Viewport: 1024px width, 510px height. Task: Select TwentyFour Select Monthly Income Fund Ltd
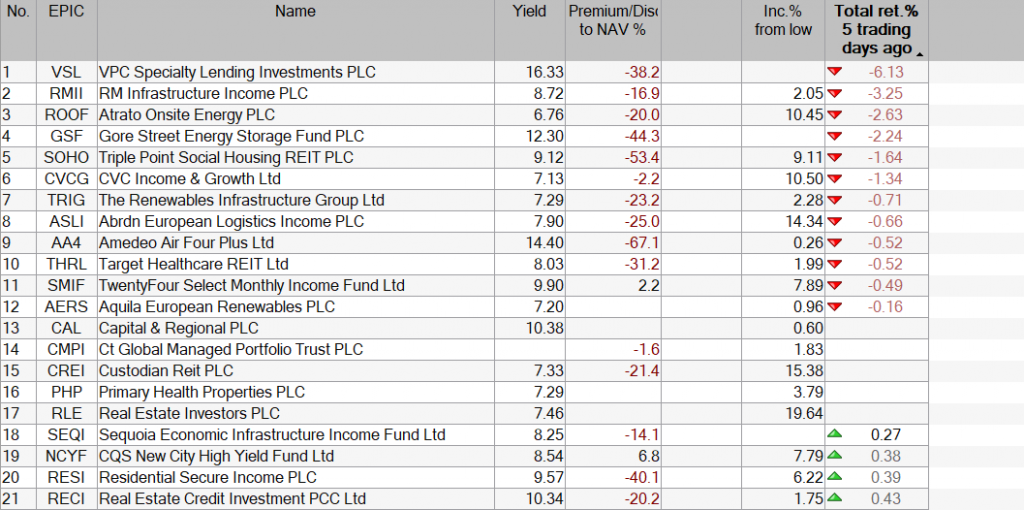pyautogui.click(x=251, y=285)
